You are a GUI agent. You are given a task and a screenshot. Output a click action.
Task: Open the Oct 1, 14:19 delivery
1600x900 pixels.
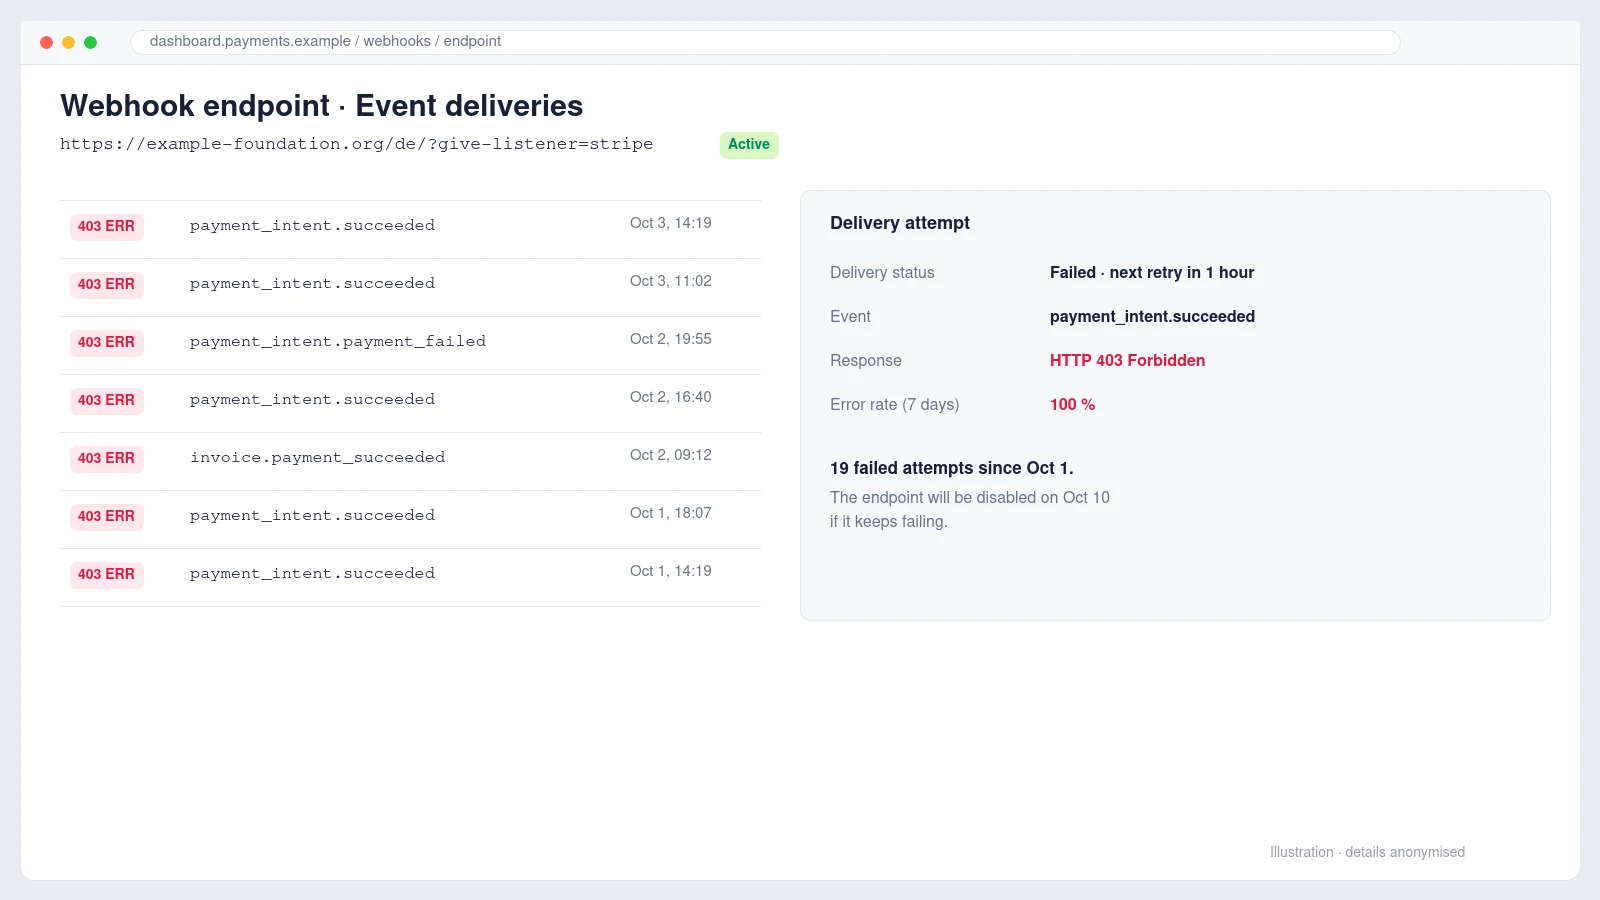410,577
